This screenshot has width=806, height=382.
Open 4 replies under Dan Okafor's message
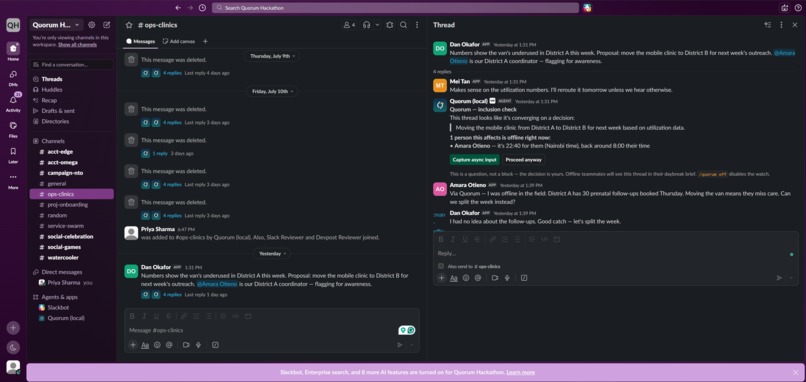click(172, 295)
